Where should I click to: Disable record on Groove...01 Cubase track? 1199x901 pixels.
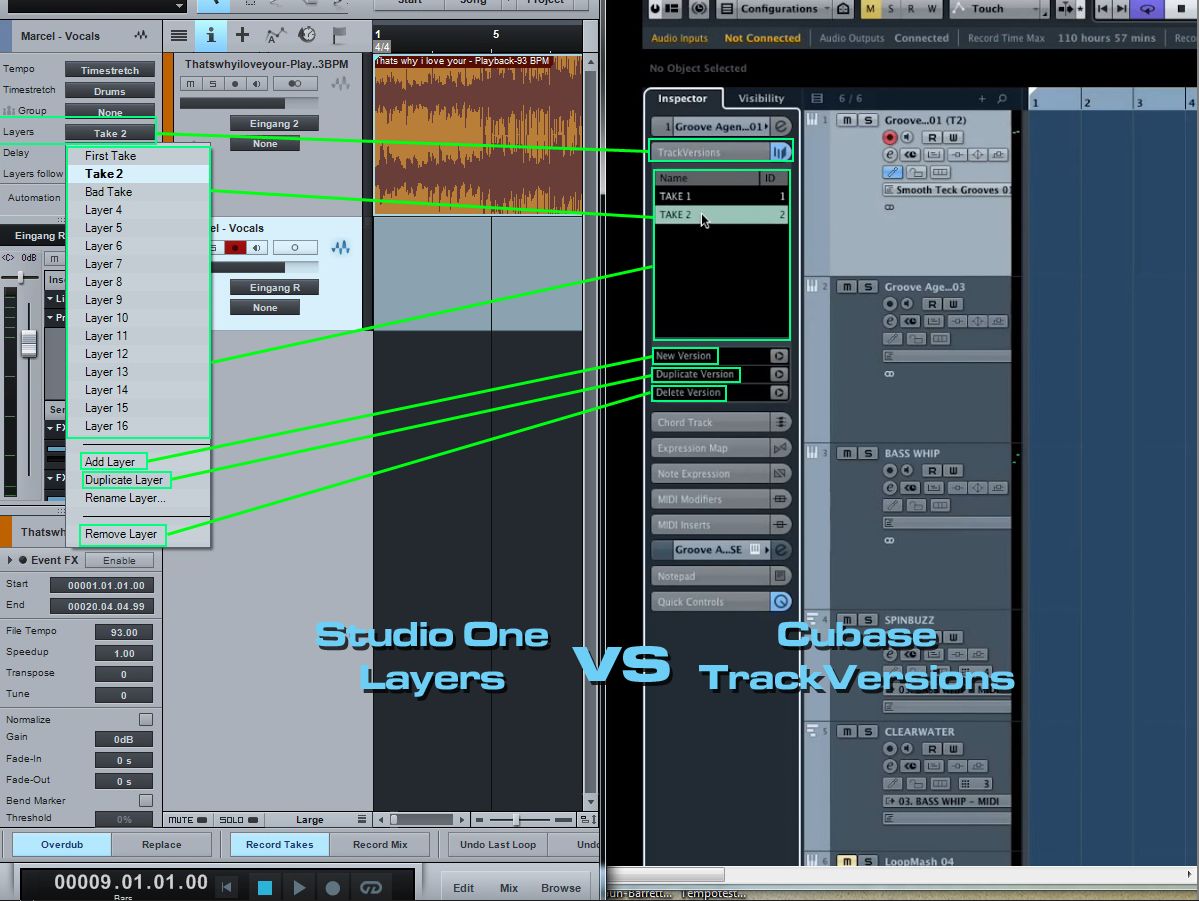(889, 137)
